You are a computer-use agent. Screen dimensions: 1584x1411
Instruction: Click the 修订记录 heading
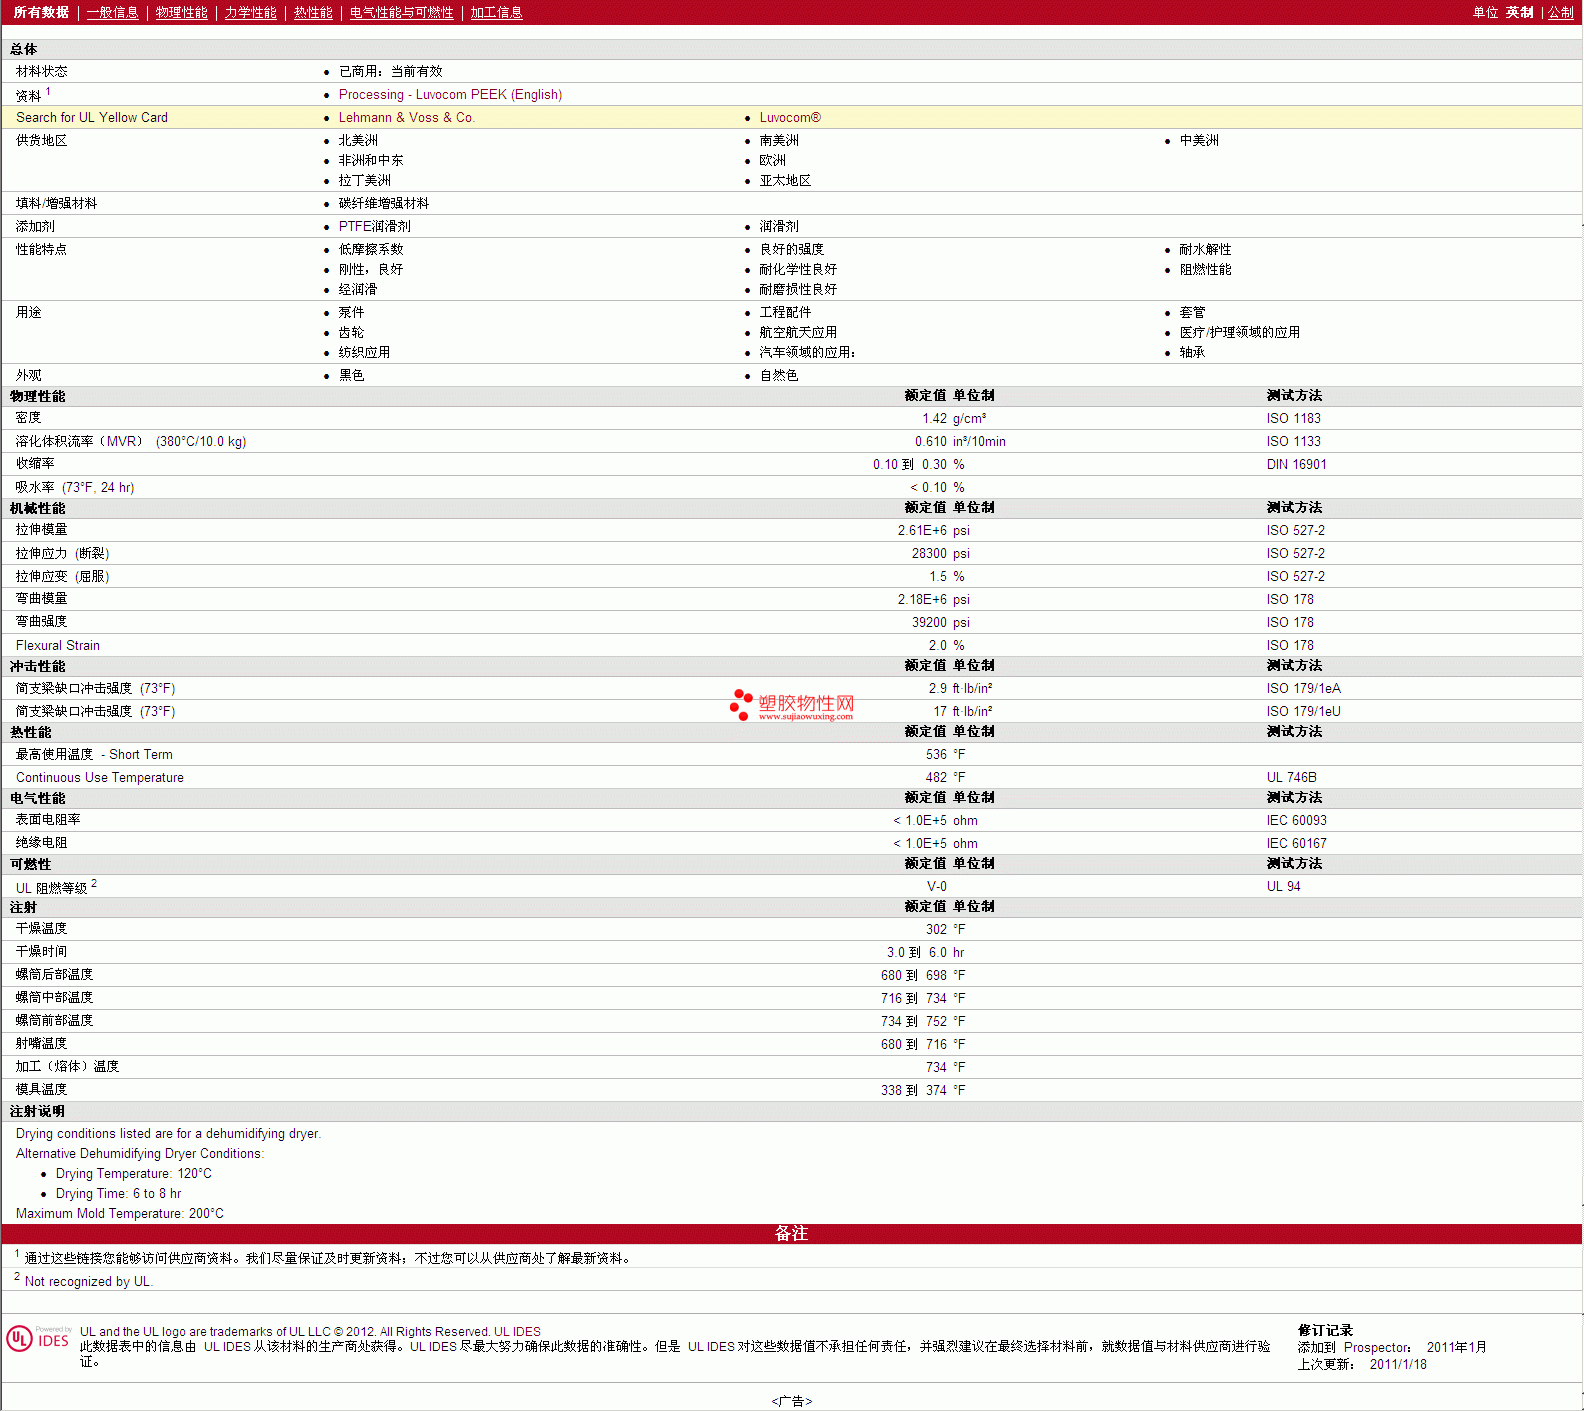[x=1325, y=1330]
